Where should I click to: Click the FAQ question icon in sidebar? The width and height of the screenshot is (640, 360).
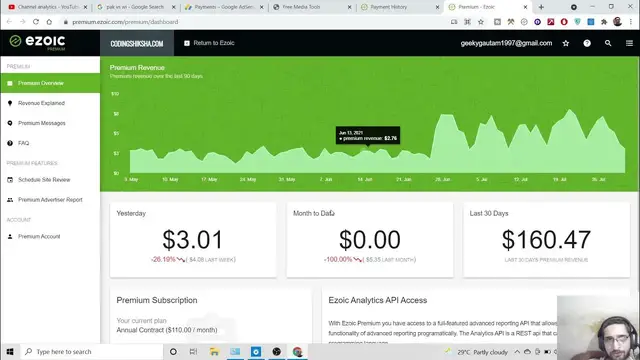click(x=10, y=143)
